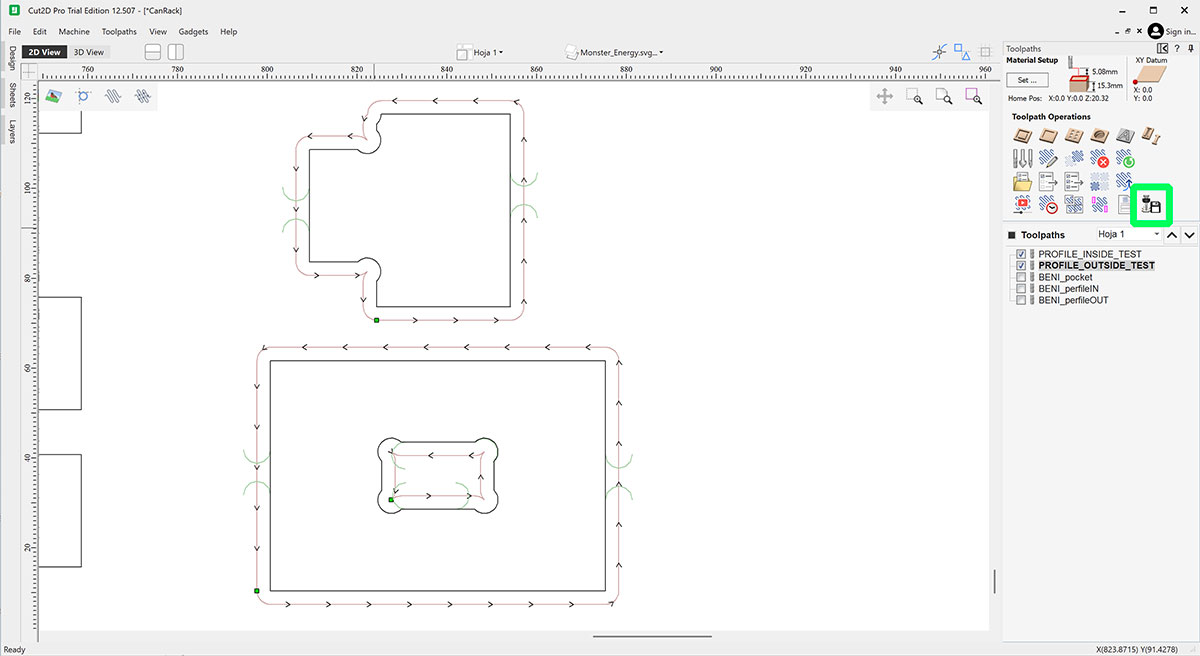Click the node snapping circle icon in view

click(x=83, y=96)
